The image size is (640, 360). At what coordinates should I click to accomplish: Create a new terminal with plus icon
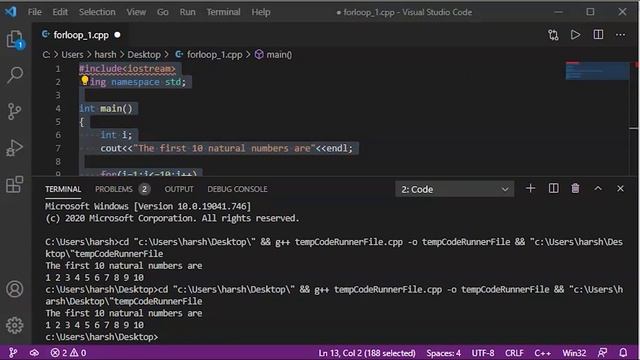tap(531, 188)
